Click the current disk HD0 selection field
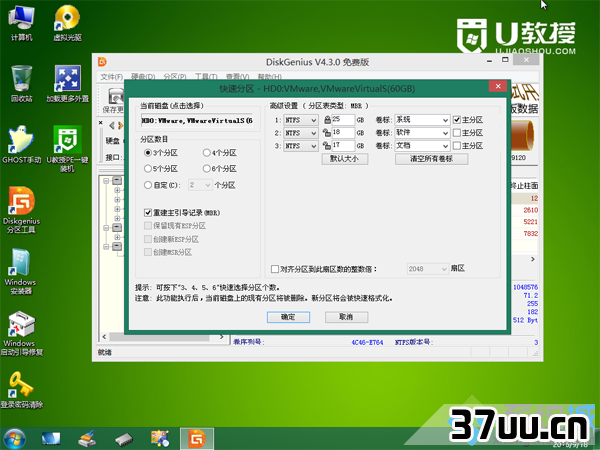This screenshot has height=450, width=600. point(199,121)
